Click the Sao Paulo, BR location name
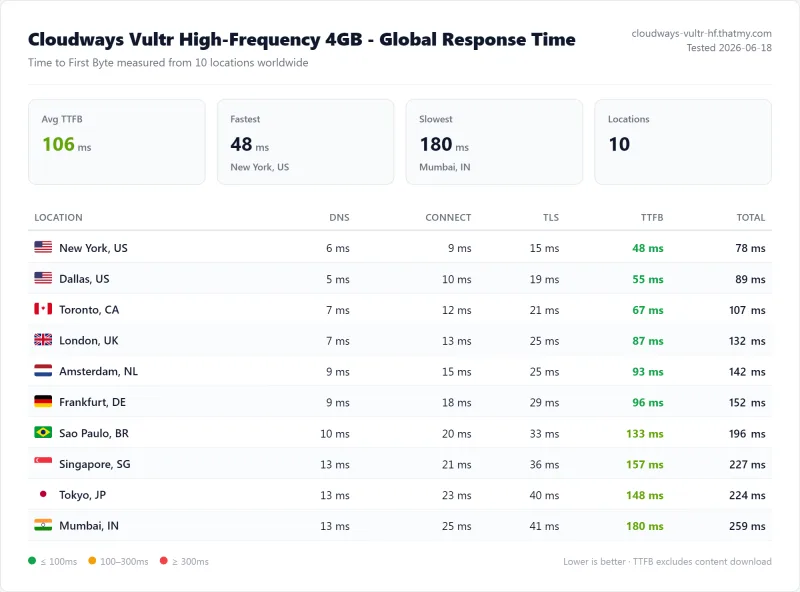This screenshot has height=592, width=800. (94, 433)
